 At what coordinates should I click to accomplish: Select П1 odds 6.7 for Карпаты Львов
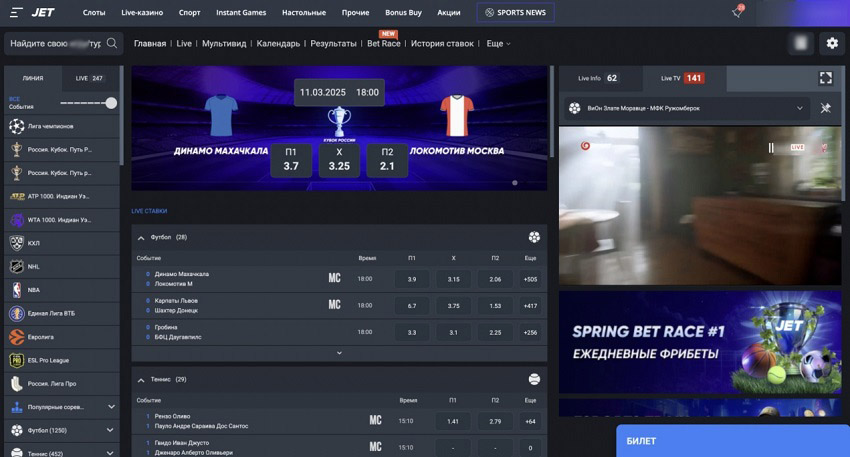pyautogui.click(x=412, y=306)
